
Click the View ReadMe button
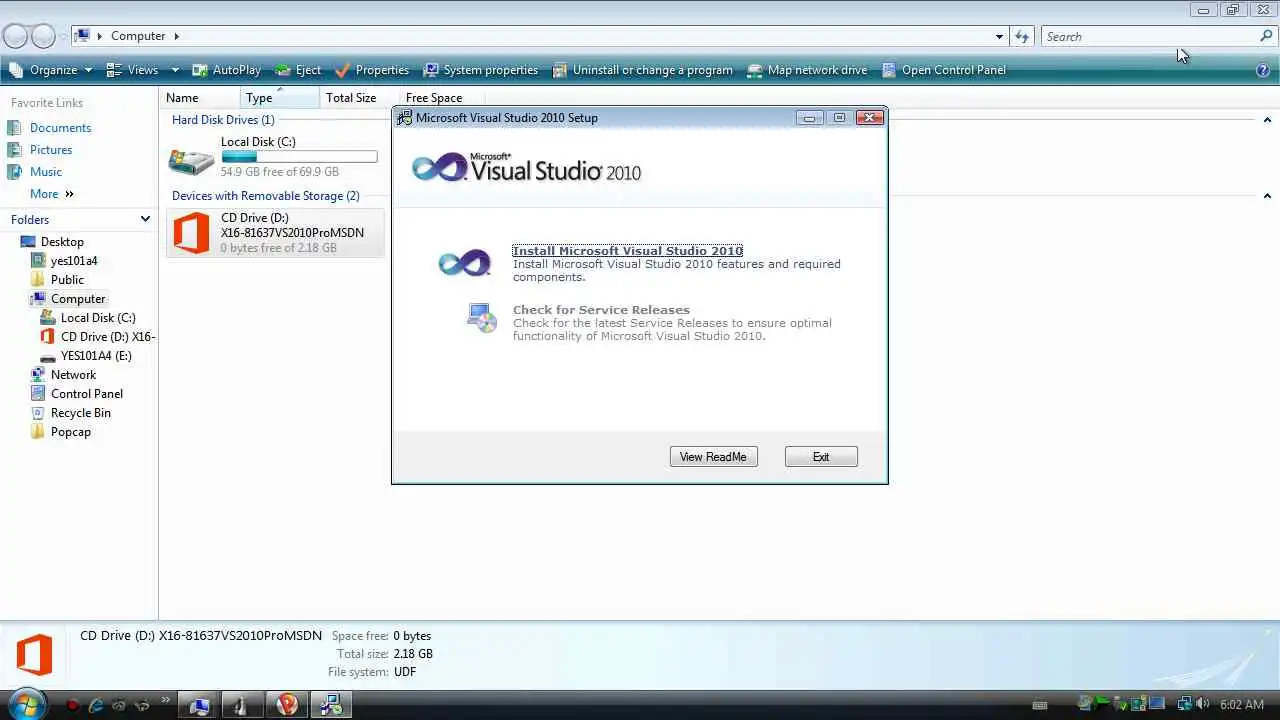click(x=713, y=457)
